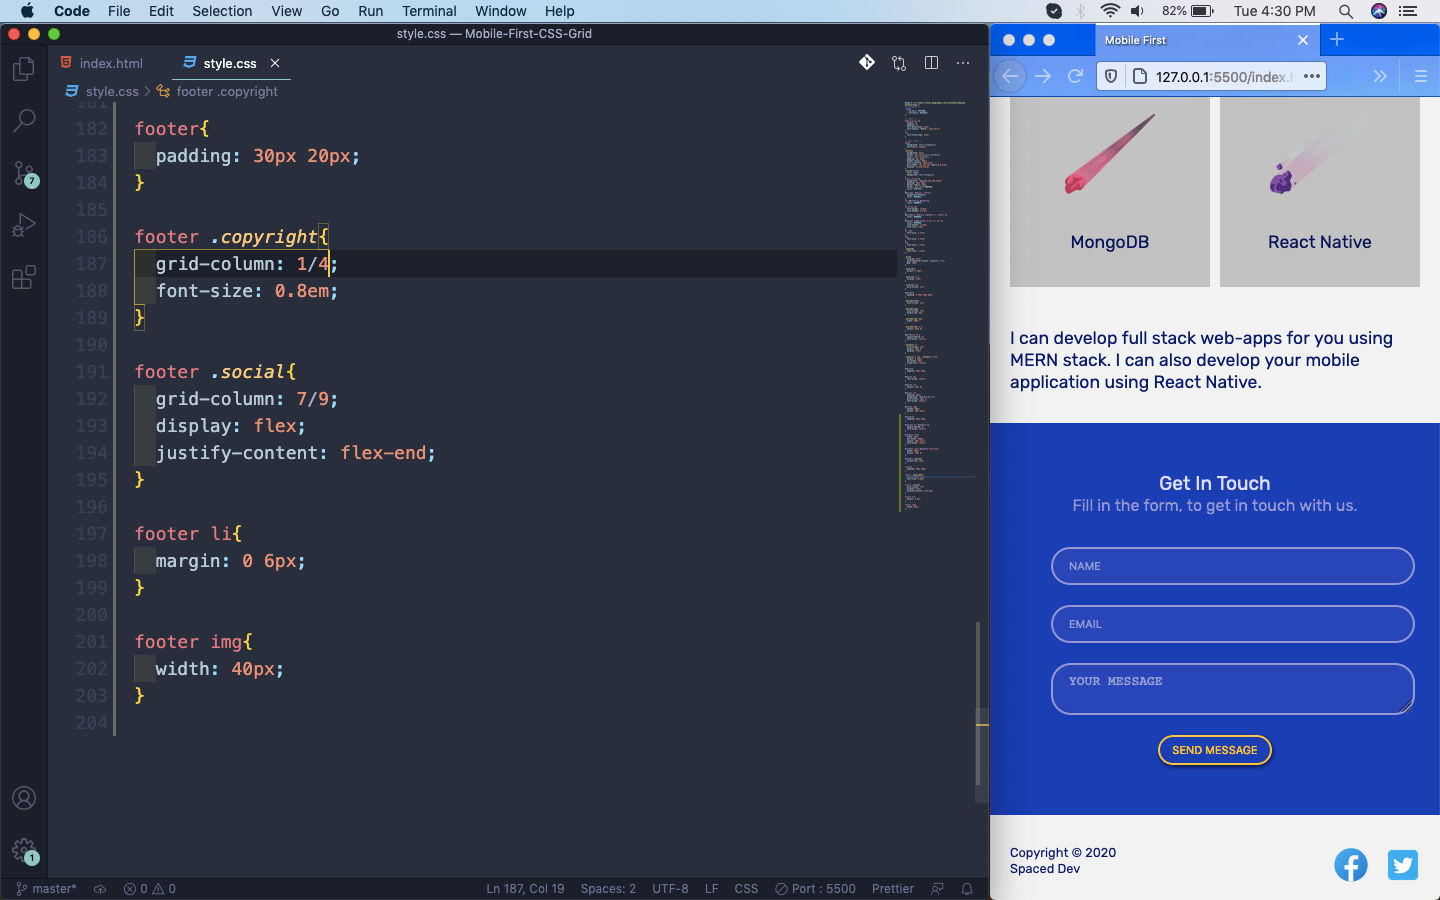The width and height of the screenshot is (1440, 900).
Task: Open Spotlight search in menu bar
Action: pos(1346,11)
